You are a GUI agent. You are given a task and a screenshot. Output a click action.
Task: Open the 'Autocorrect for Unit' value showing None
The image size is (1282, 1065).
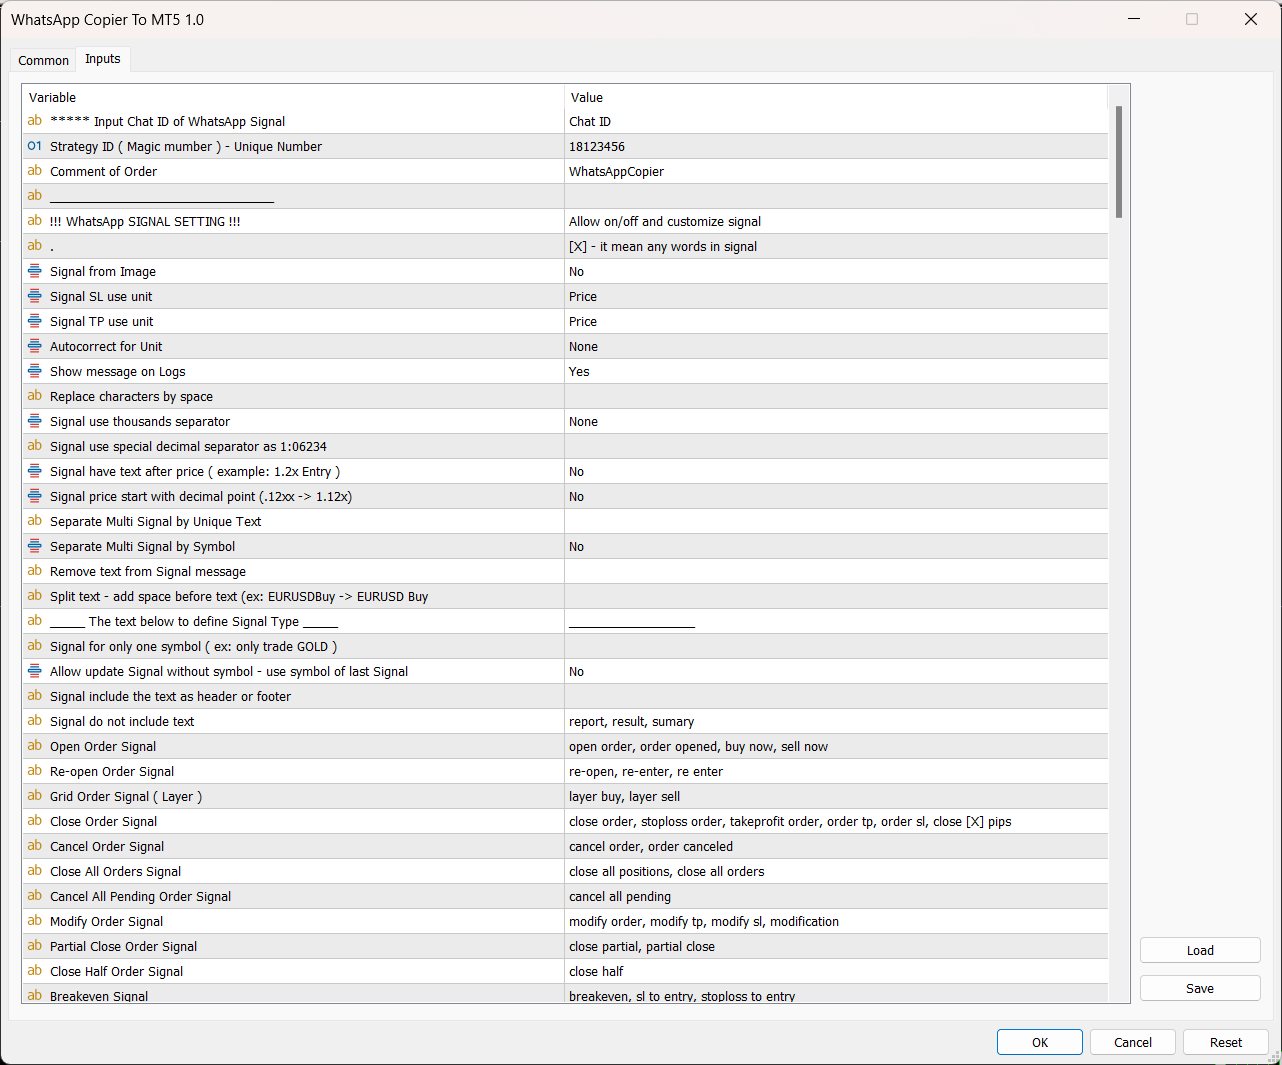click(836, 346)
